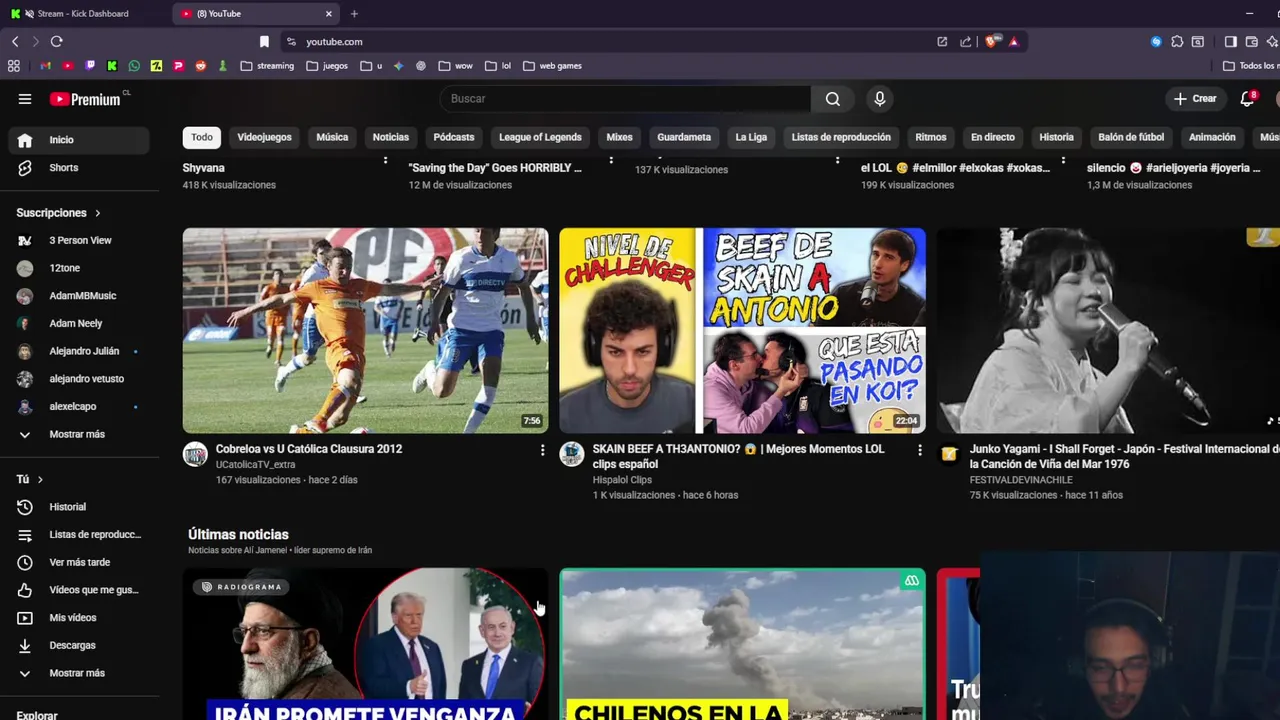
Task: Open Gmail bookmark icon
Action: pos(45,66)
